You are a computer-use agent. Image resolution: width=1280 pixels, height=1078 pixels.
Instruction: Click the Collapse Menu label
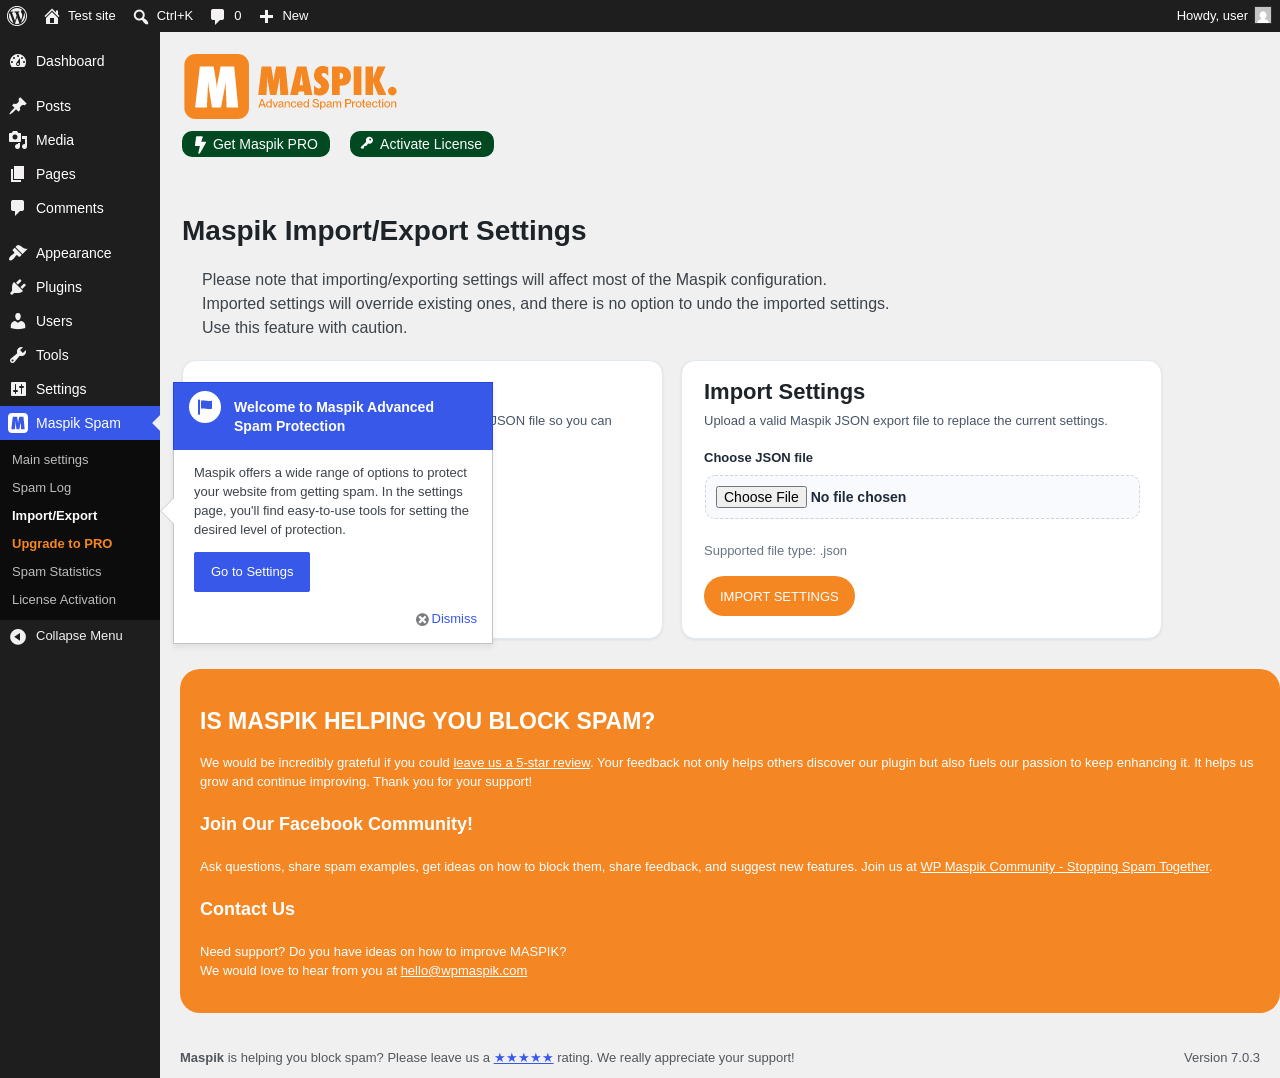tap(79, 636)
